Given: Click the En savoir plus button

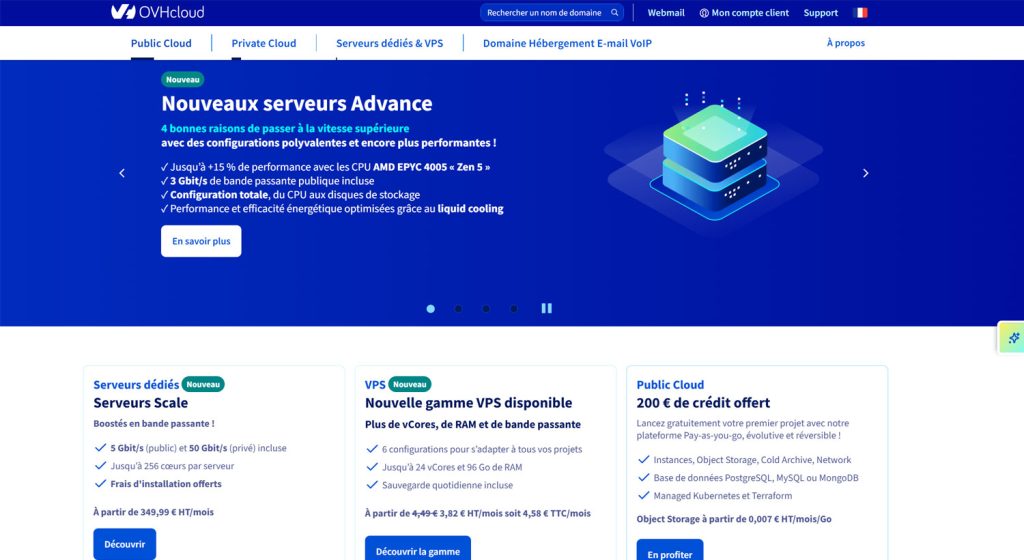Looking at the screenshot, I should 201,241.
